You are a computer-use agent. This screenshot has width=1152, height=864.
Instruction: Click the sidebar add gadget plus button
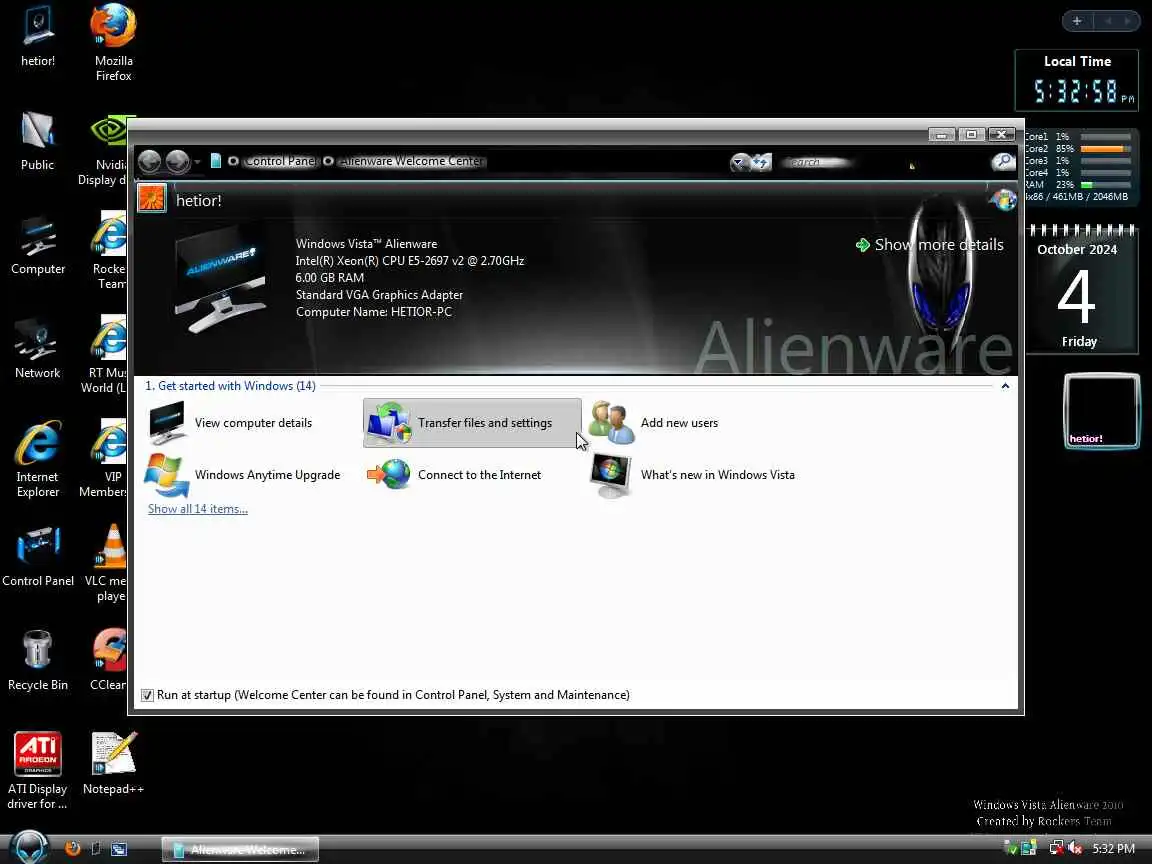pyautogui.click(x=1076, y=21)
